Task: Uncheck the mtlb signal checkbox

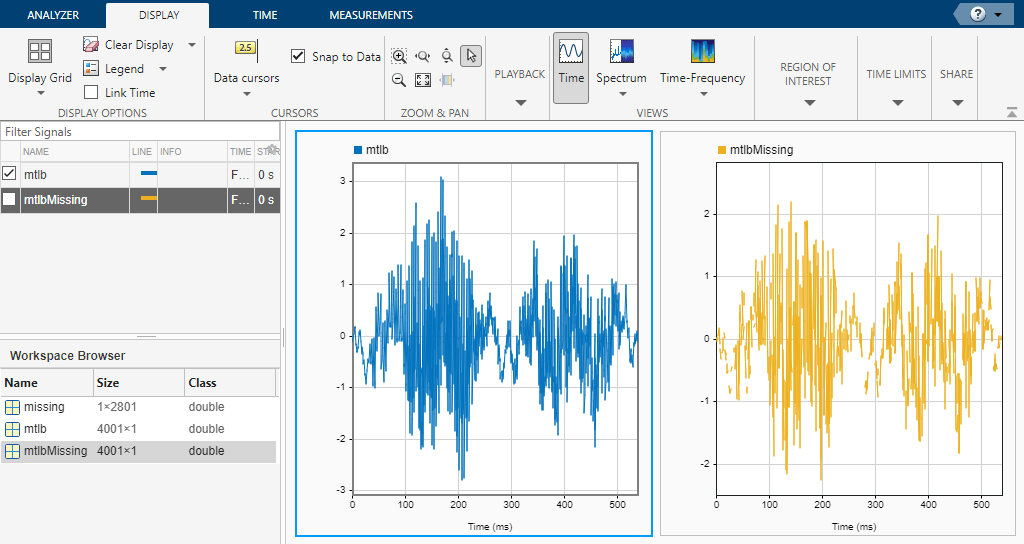Action: [x=9, y=174]
